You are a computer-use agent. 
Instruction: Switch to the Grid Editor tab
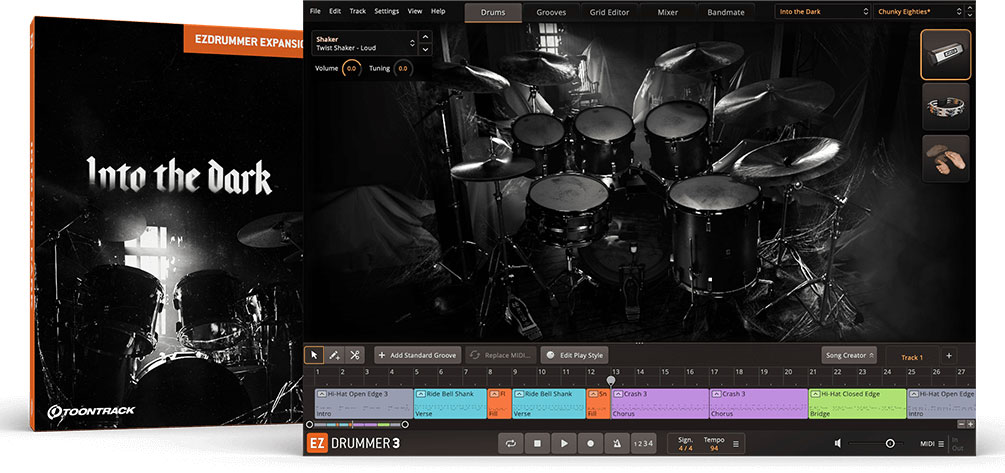(x=610, y=12)
